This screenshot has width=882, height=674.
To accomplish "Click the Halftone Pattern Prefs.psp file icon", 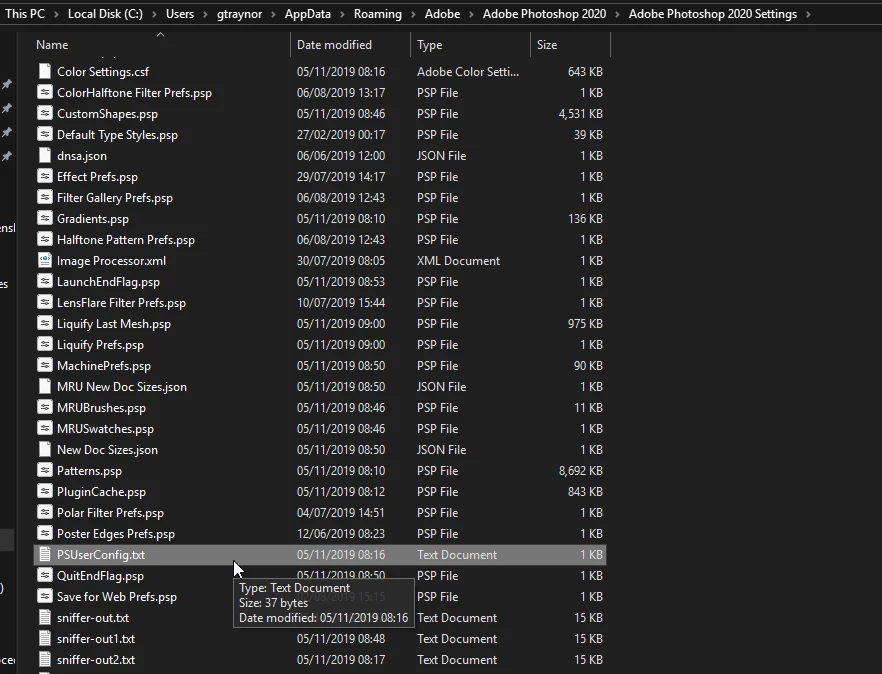I will point(44,240).
